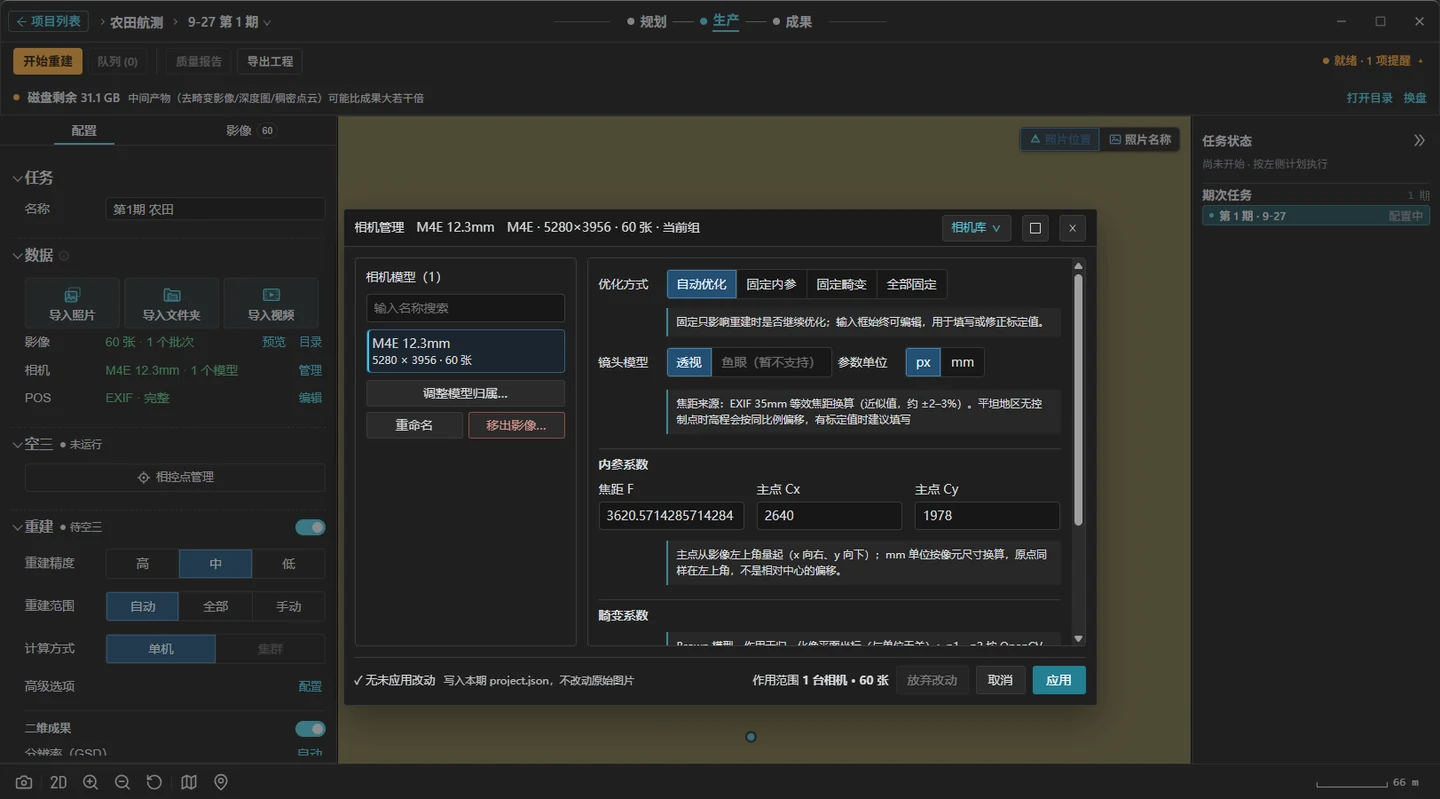Viewport: 1440px width, 799px height.
Task: Toggle 照片名称 photo name display
Action: coord(1140,140)
